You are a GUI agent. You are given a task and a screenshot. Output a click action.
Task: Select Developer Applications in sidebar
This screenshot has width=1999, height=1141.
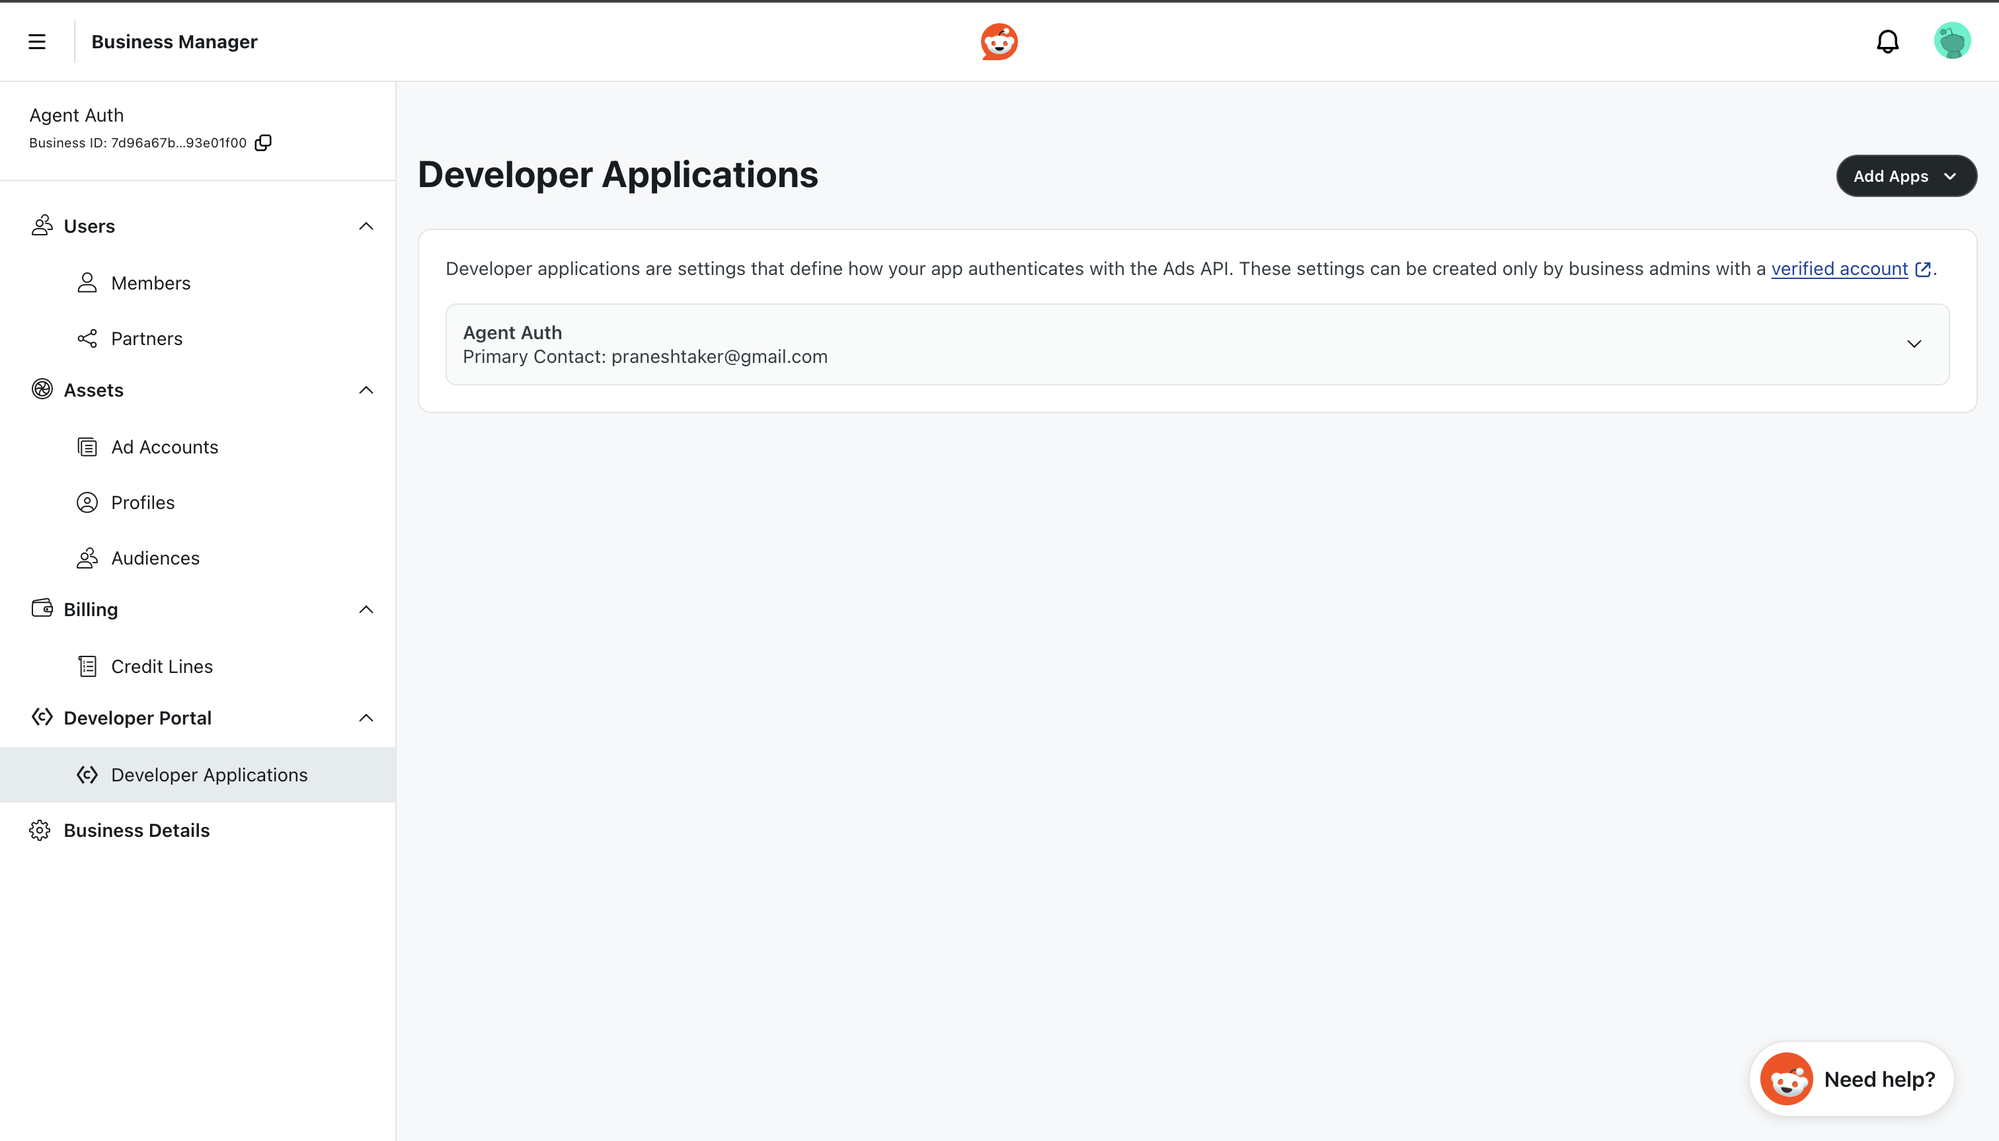pyautogui.click(x=198, y=775)
